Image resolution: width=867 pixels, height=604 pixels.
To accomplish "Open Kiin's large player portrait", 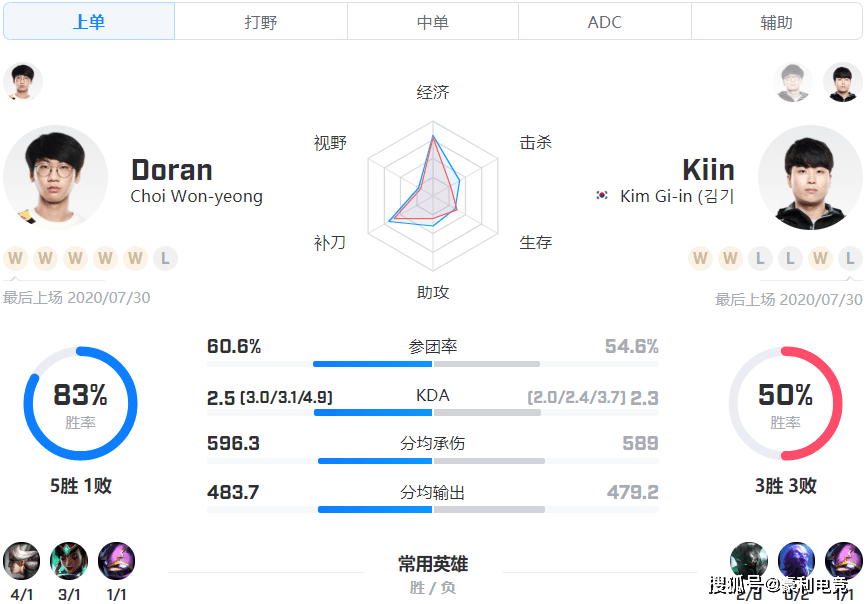I will point(810,177).
